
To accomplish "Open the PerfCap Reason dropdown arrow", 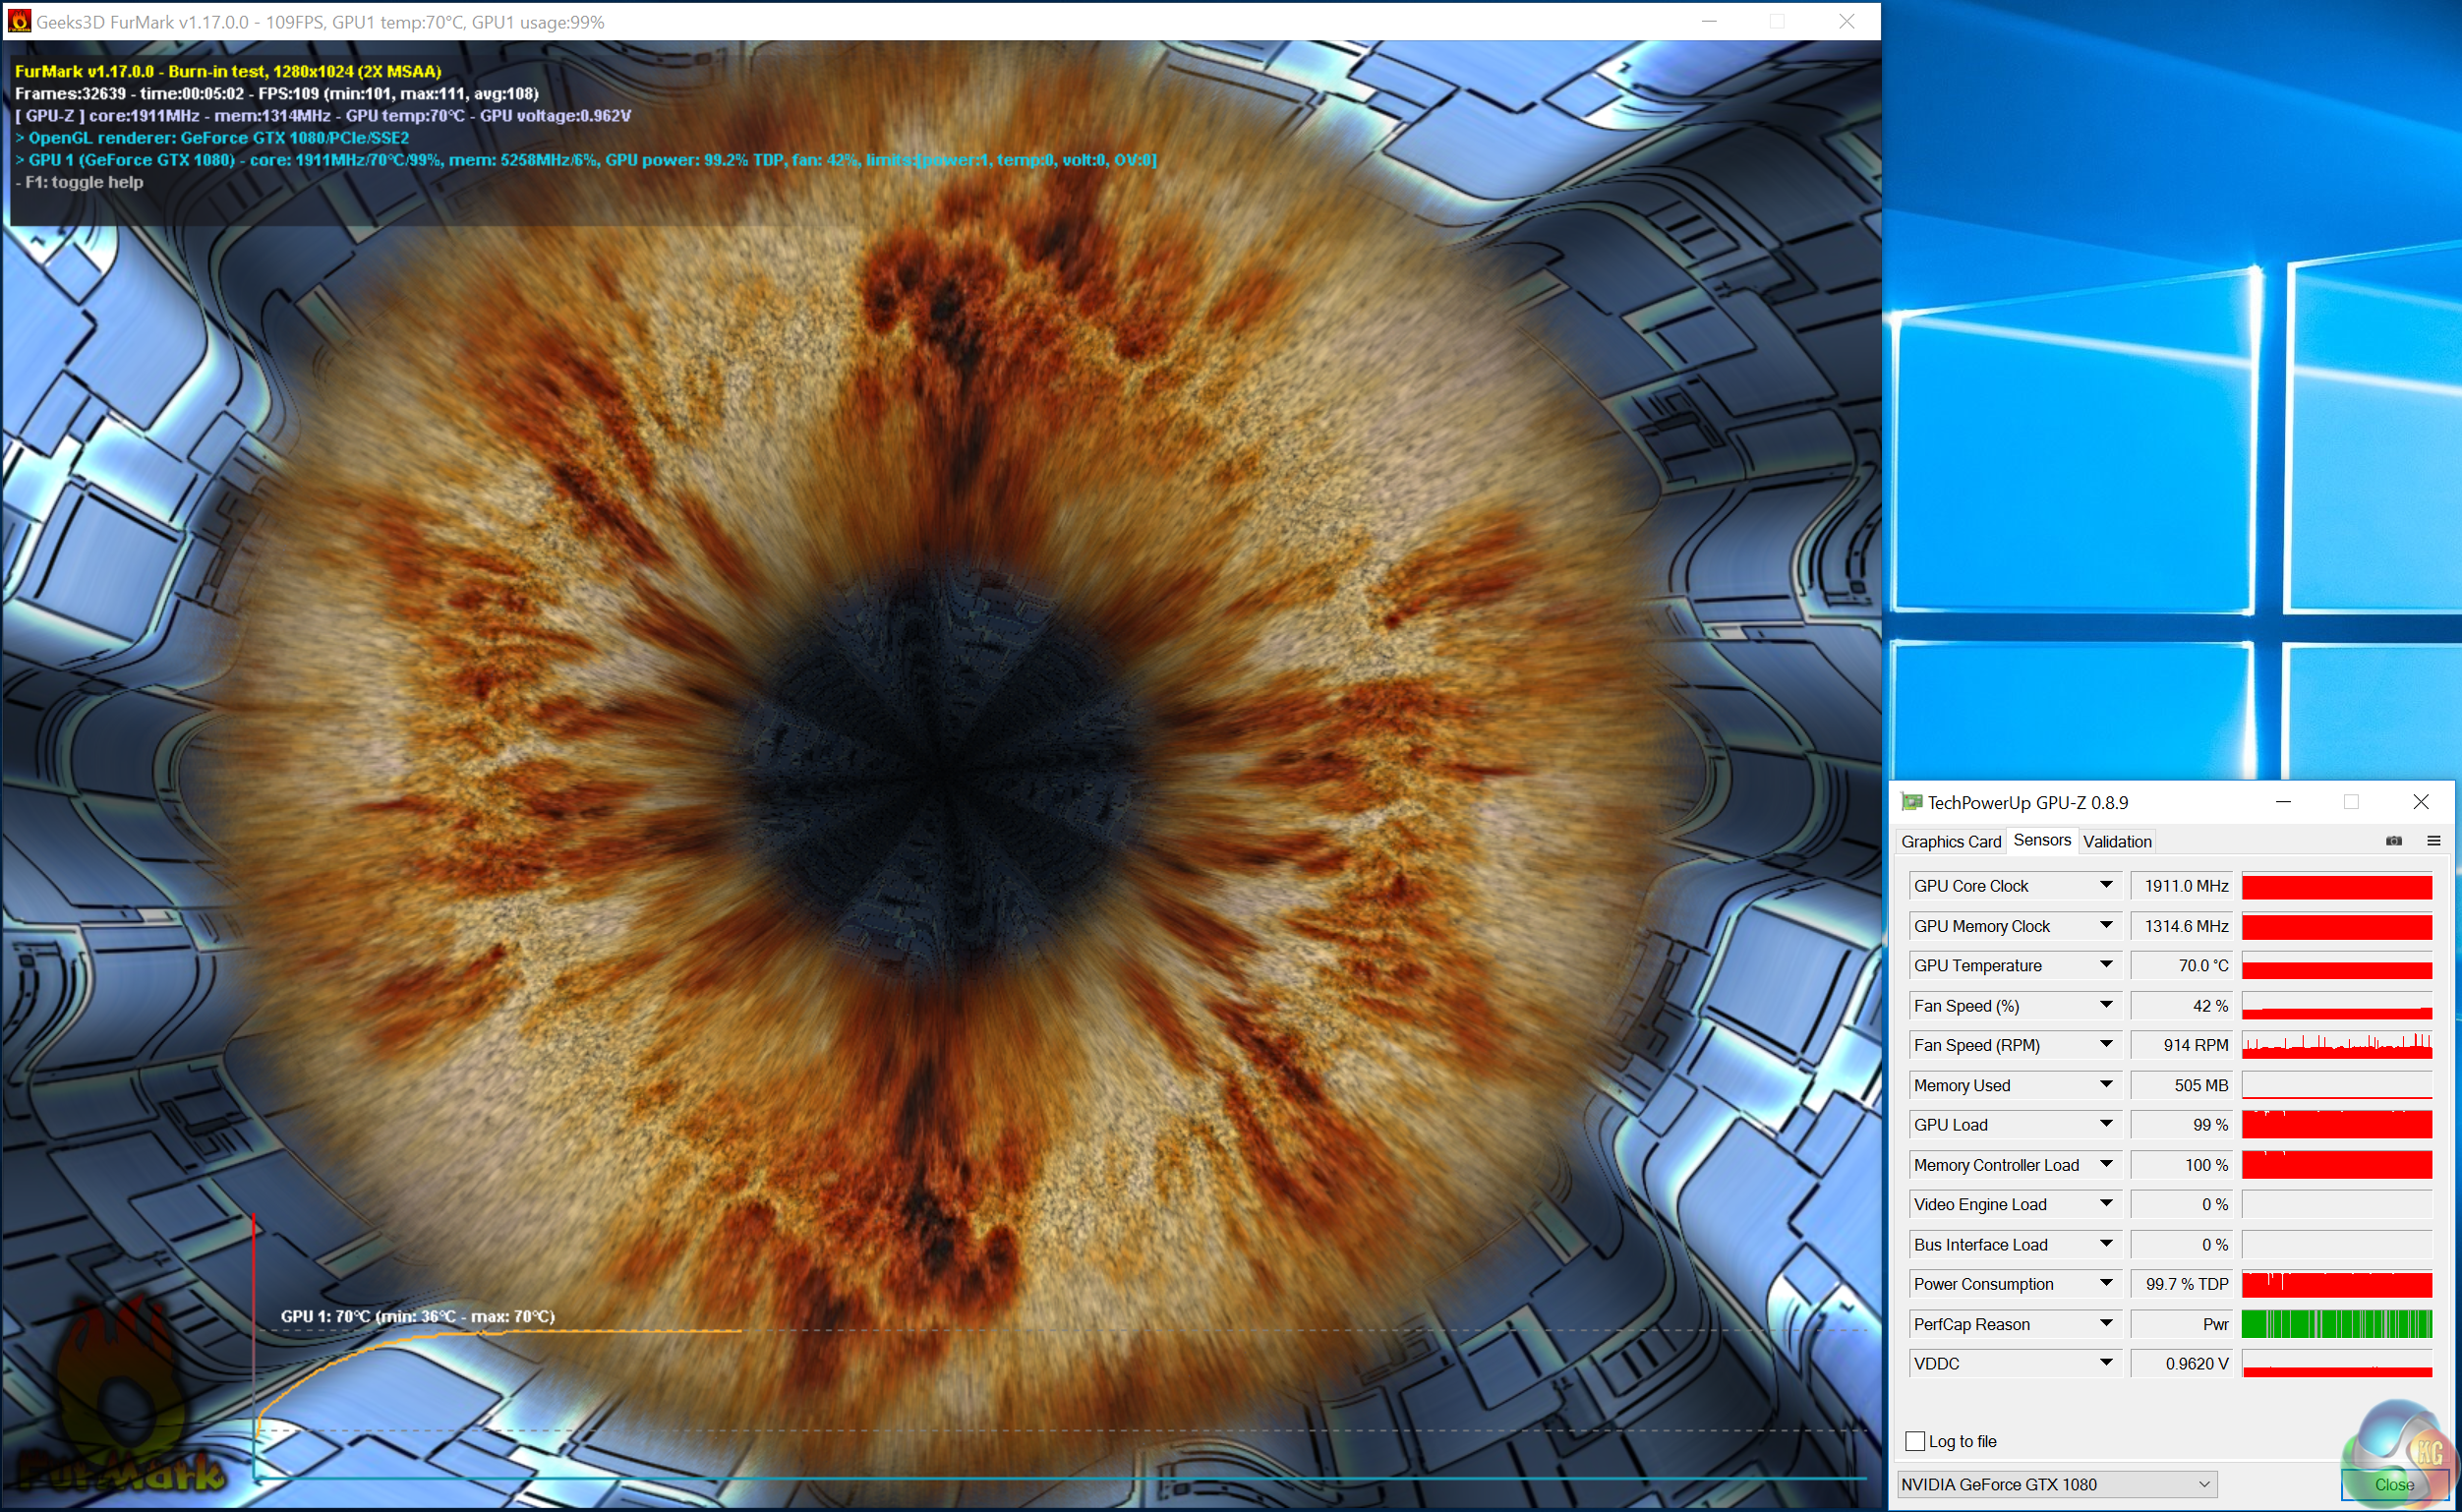I will click(x=2106, y=1323).
